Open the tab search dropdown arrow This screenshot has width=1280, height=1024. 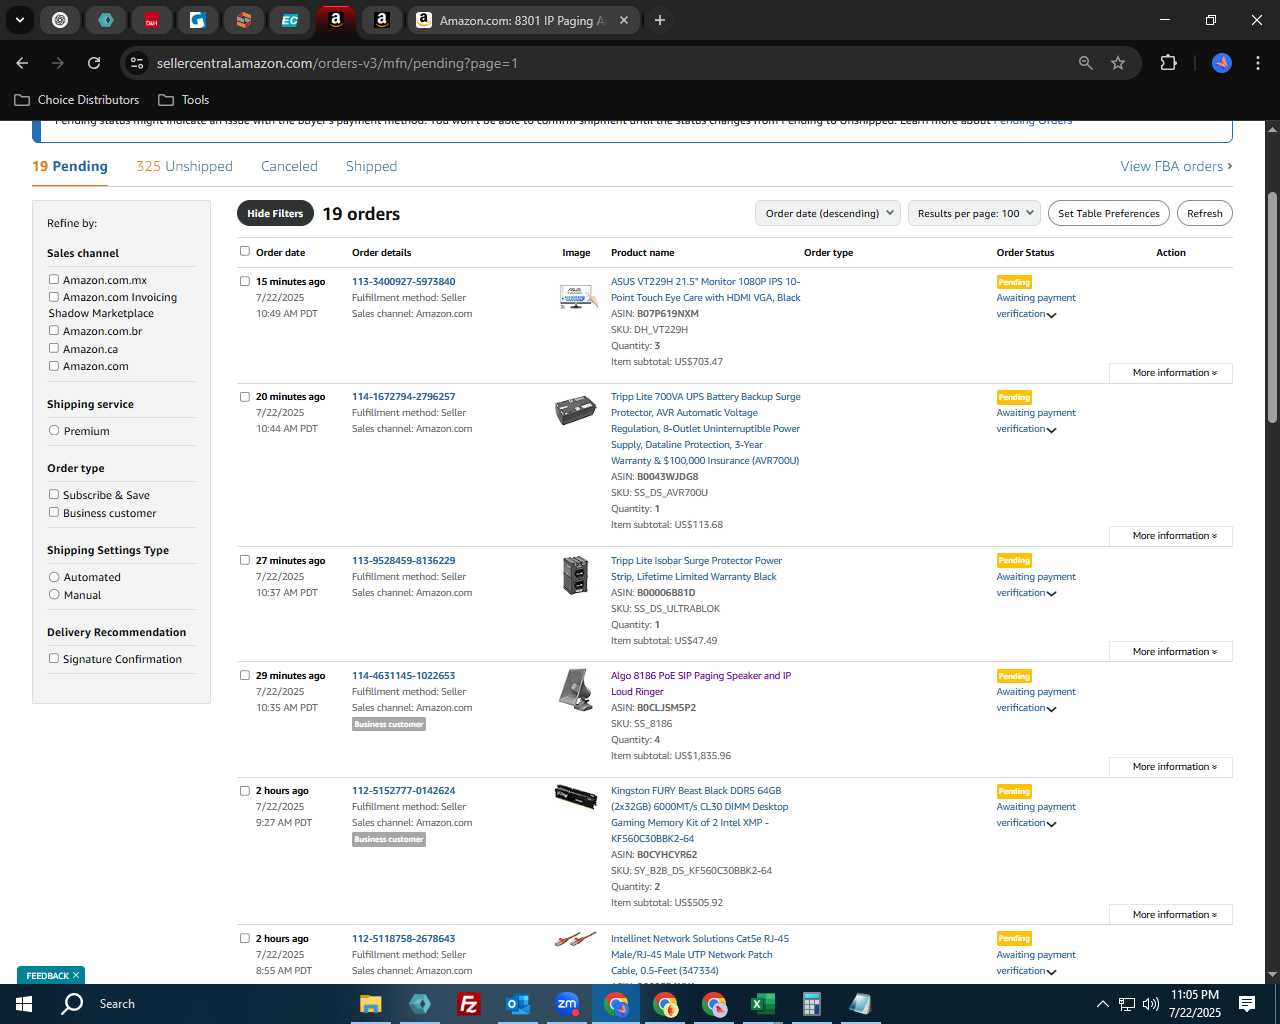tap(19, 20)
